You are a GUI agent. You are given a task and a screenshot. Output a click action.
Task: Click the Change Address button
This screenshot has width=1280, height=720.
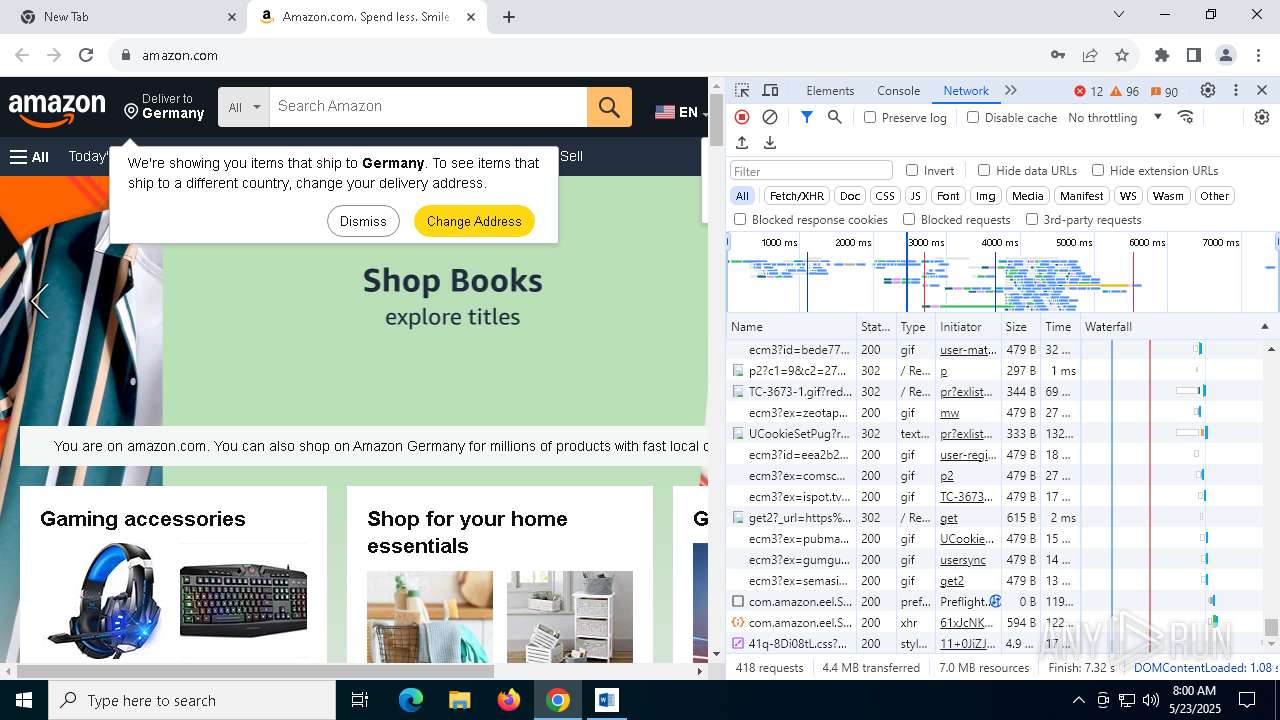click(x=474, y=221)
